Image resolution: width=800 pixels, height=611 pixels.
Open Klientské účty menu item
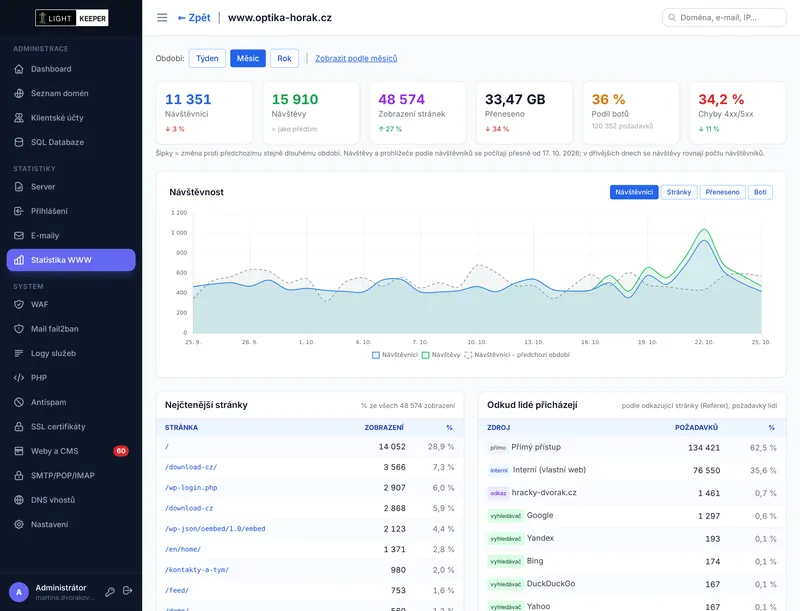[71, 118]
